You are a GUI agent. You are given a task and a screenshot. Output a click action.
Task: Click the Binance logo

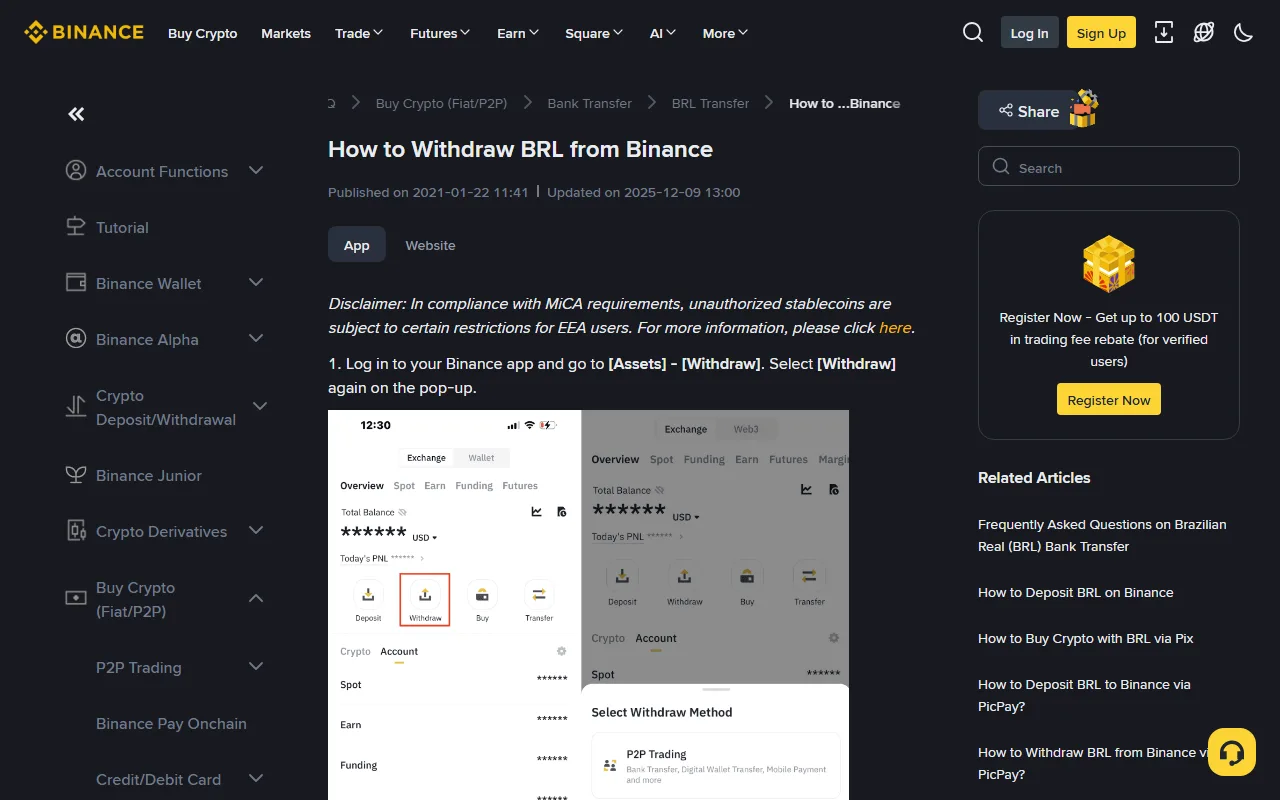point(84,33)
